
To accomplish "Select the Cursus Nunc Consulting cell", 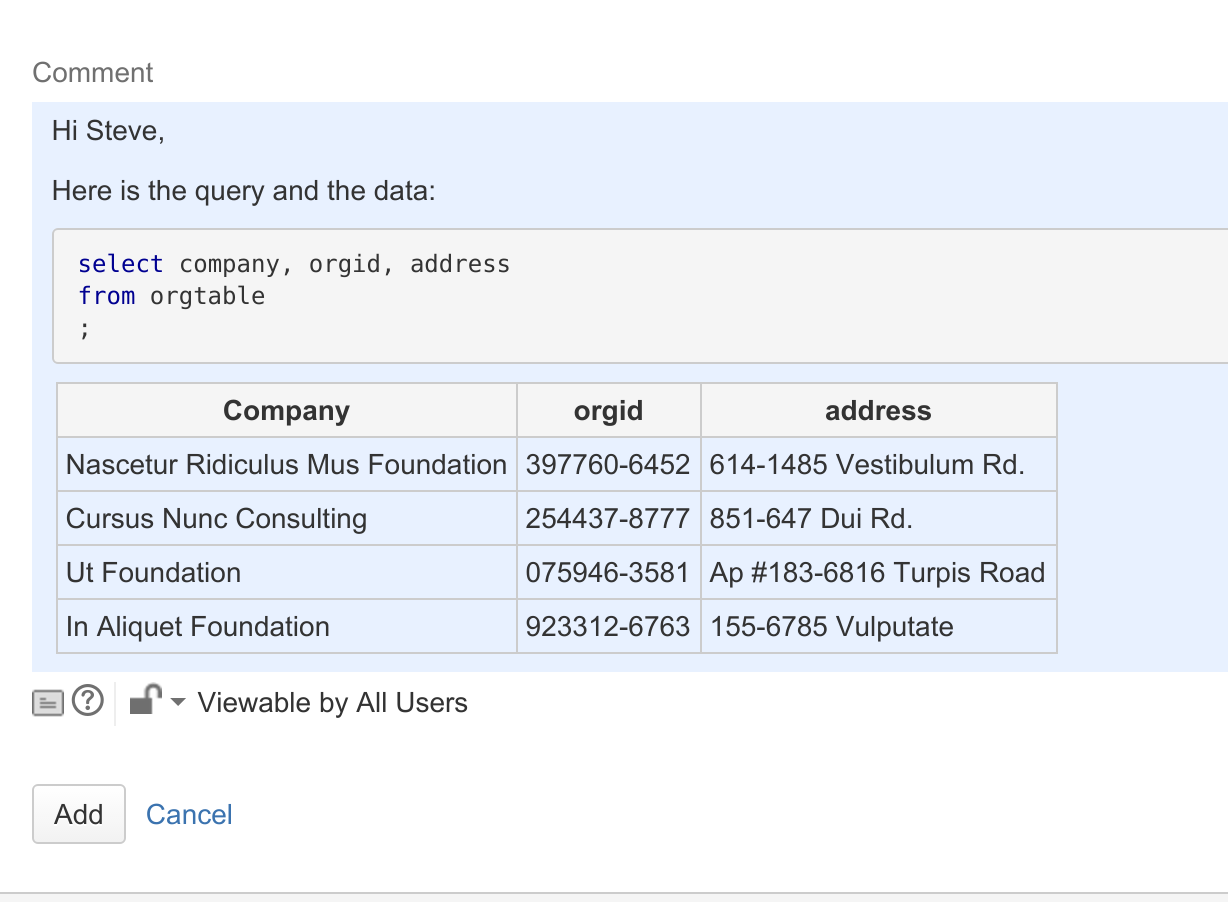I will tap(287, 518).
